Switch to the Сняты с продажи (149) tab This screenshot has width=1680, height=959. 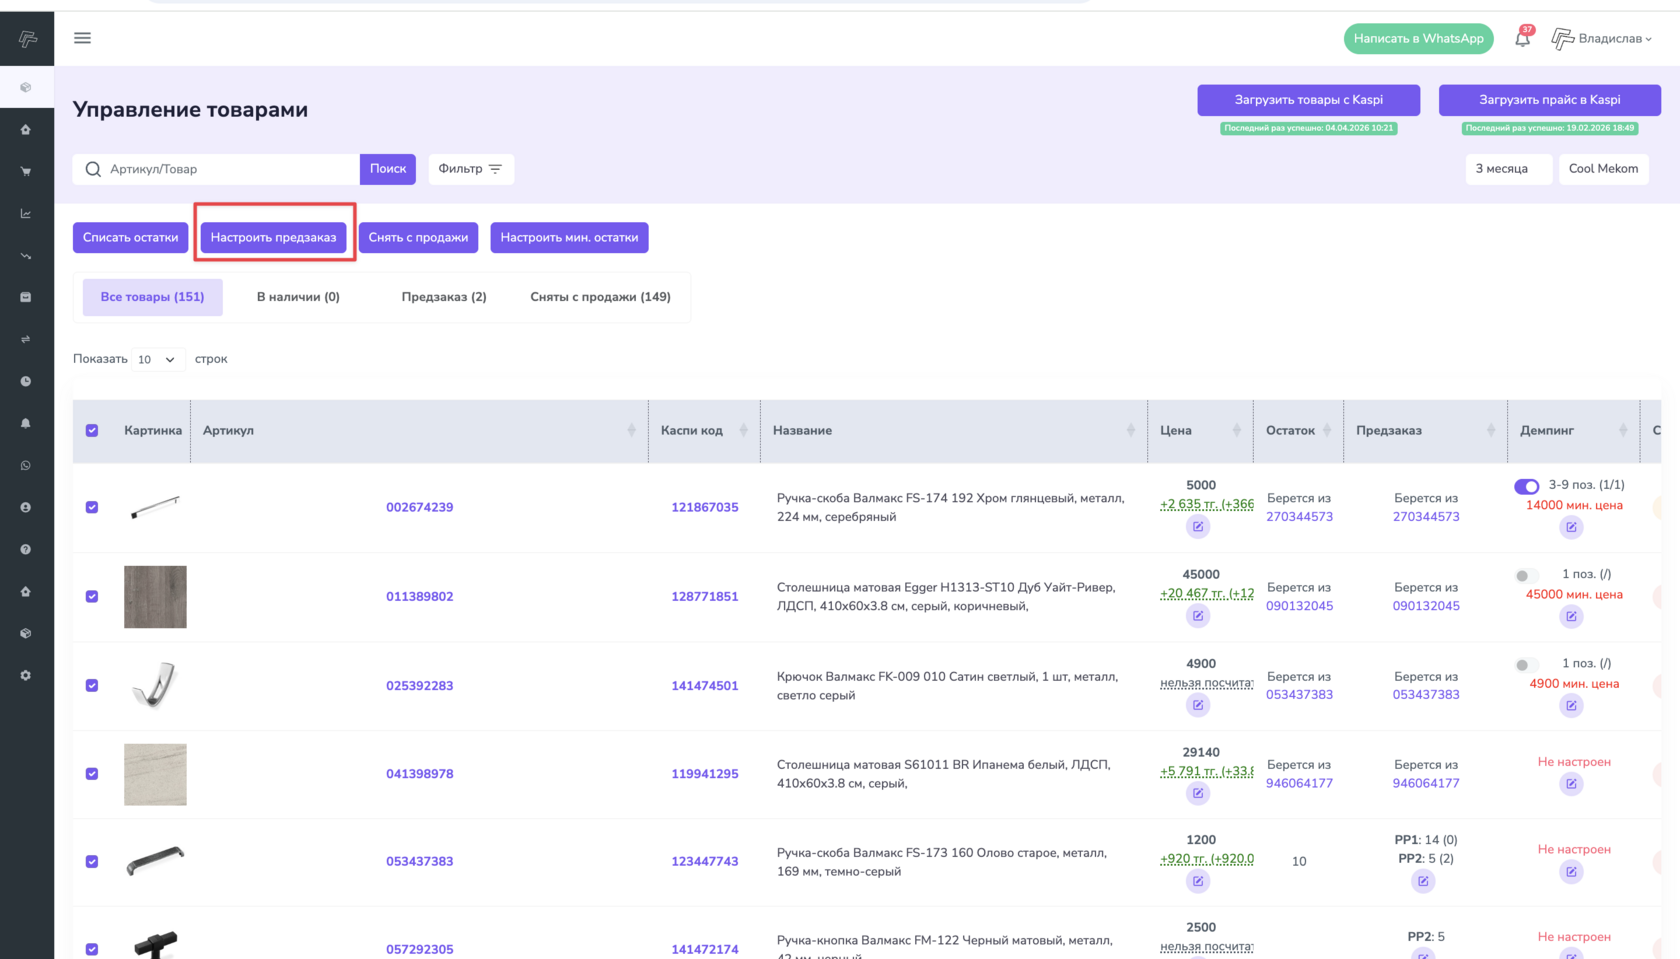point(600,297)
